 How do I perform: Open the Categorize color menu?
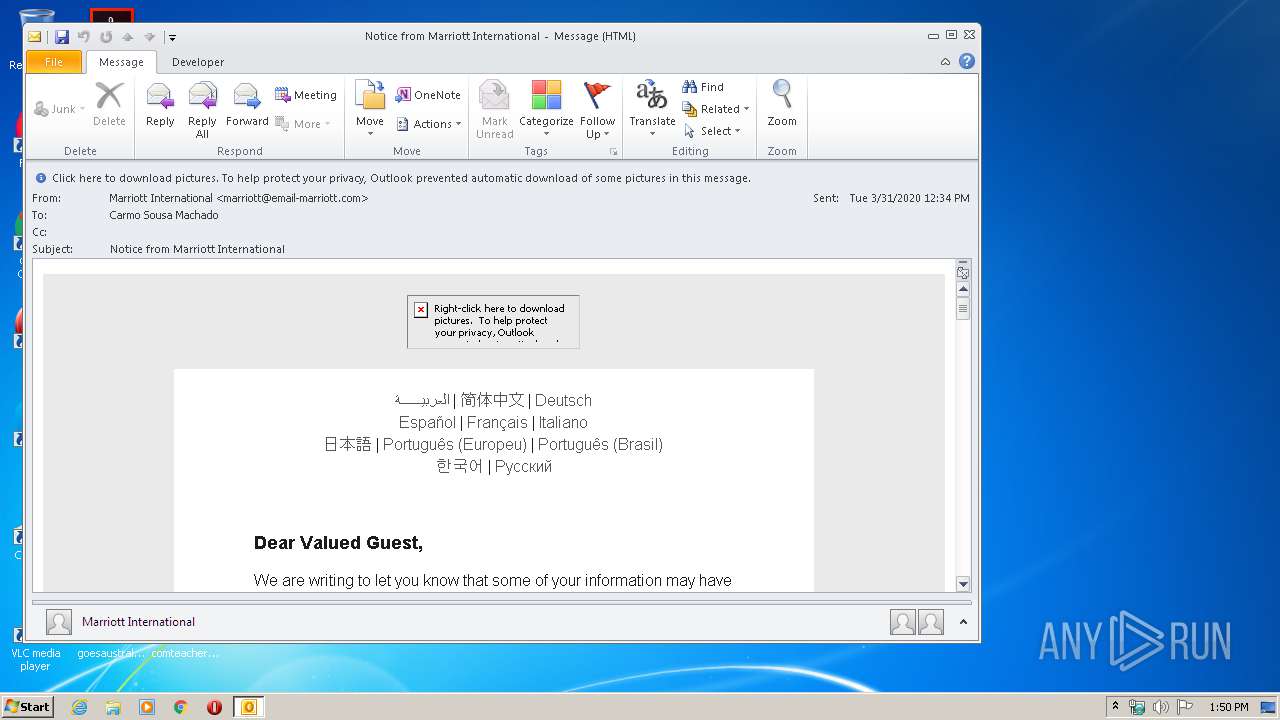546,109
